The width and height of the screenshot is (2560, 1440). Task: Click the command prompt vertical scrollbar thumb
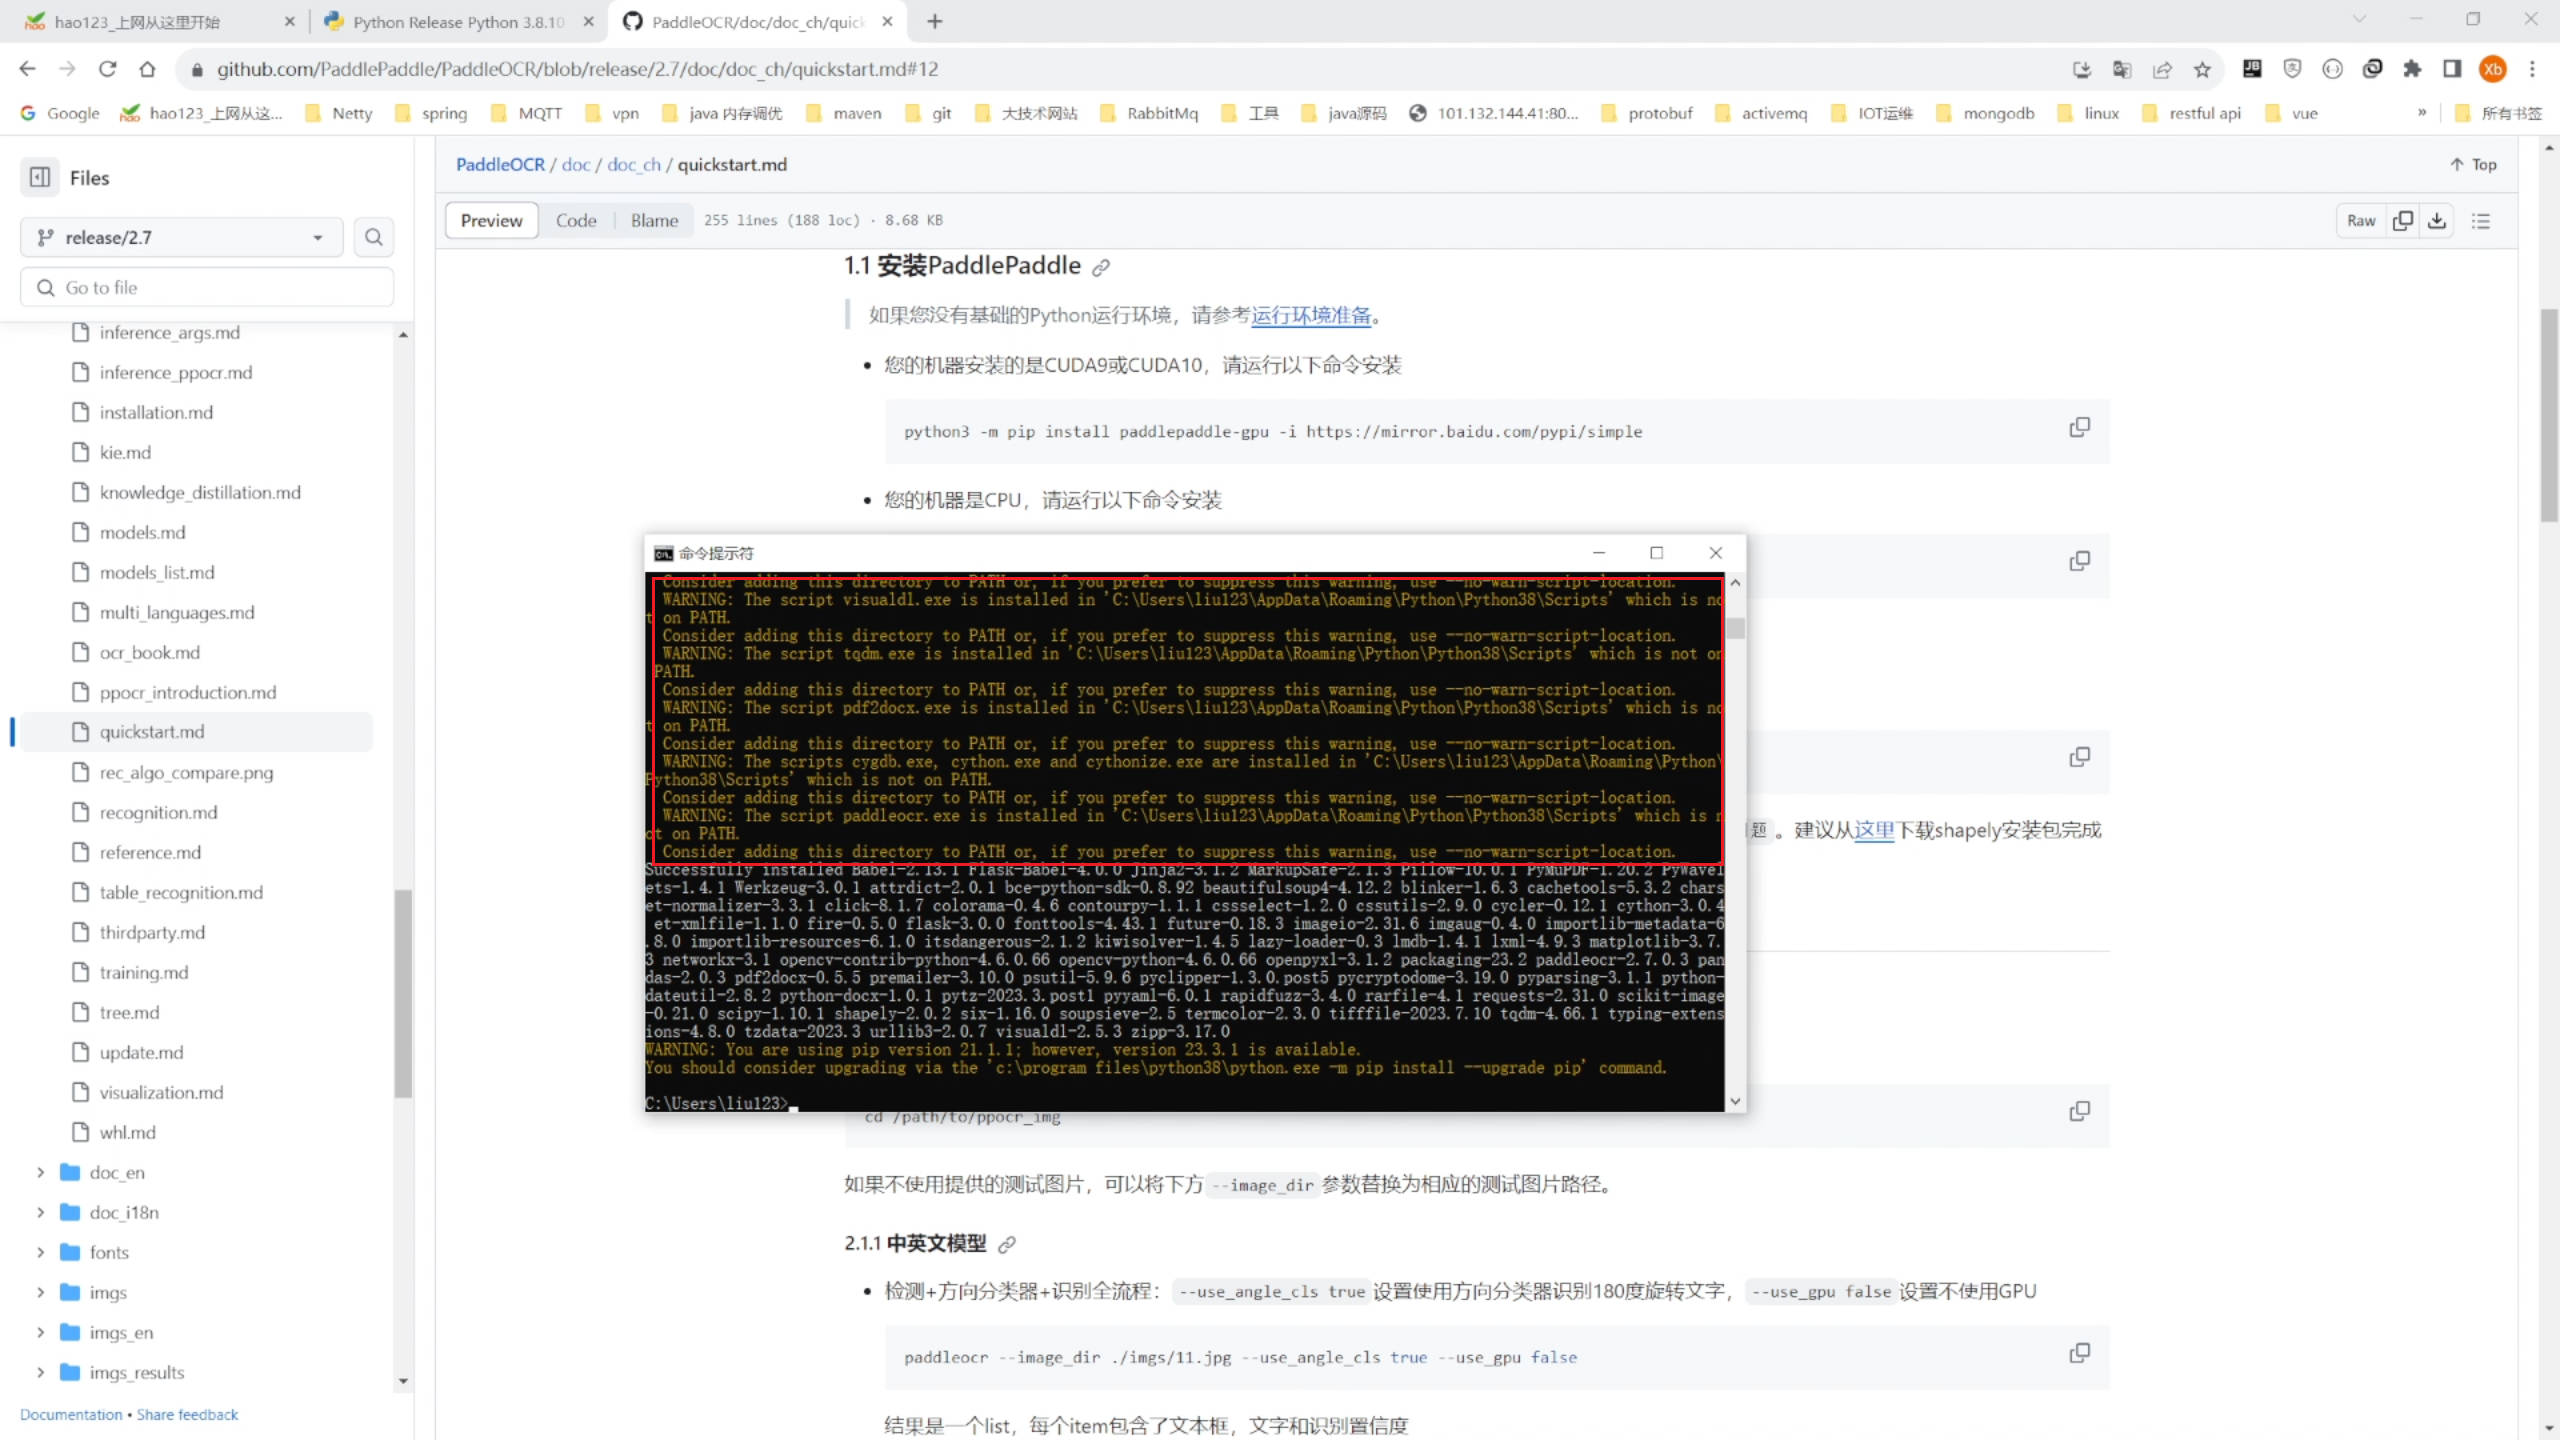coord(1735,628)
